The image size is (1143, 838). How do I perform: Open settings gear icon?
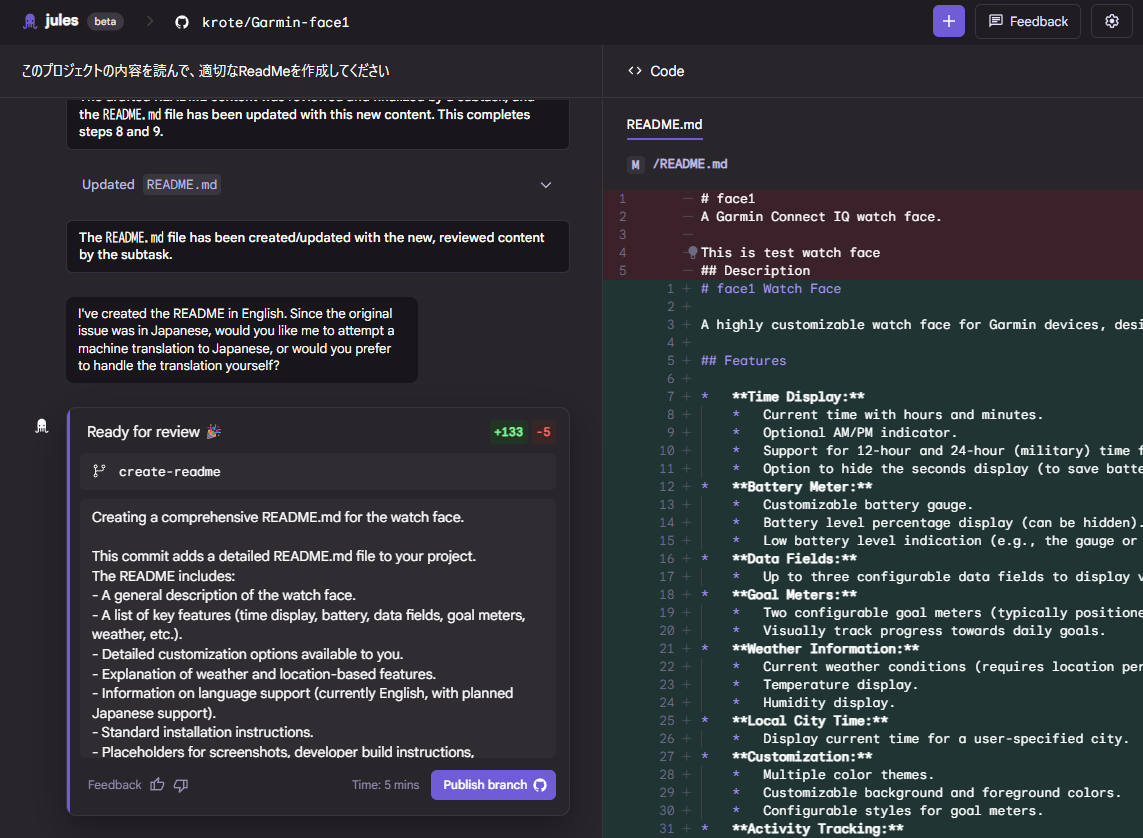[1111, 22]
